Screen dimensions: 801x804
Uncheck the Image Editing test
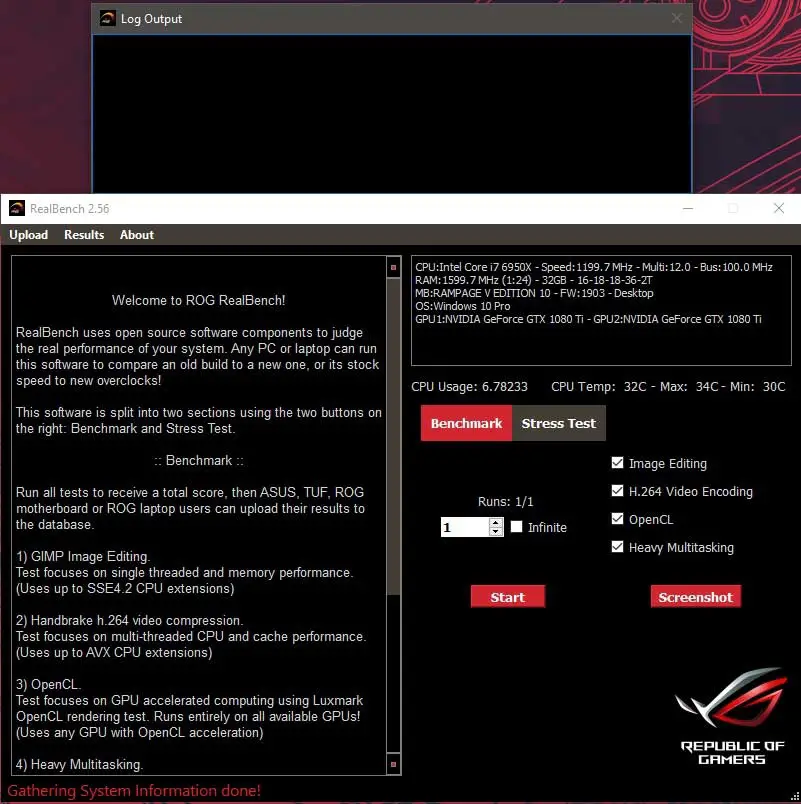pos(617,463)
